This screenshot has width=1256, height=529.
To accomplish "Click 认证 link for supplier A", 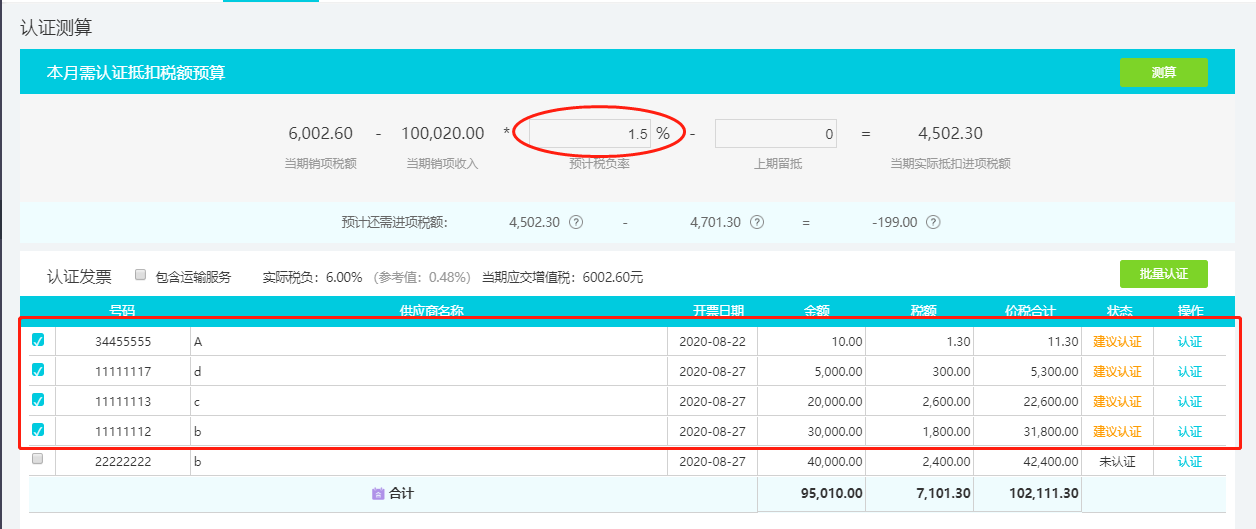I will (1190, 342).
